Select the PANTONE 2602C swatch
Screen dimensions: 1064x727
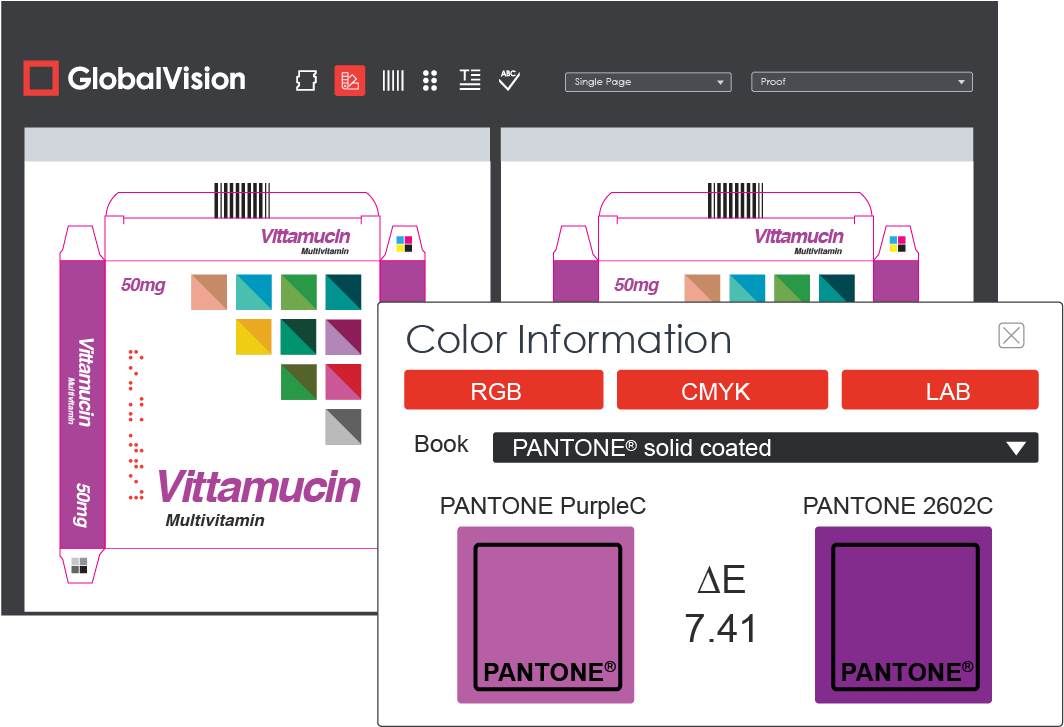click(903, 615)
